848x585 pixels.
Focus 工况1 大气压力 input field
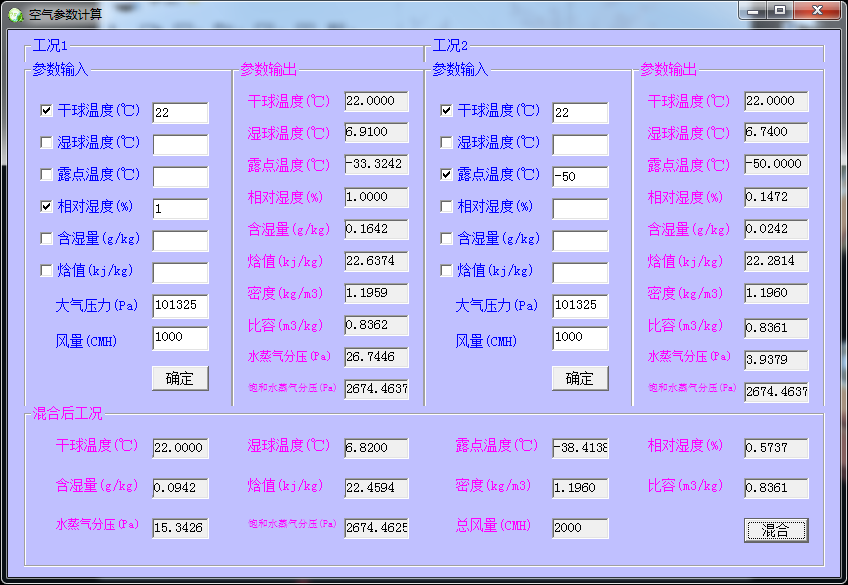pos(180,305)
